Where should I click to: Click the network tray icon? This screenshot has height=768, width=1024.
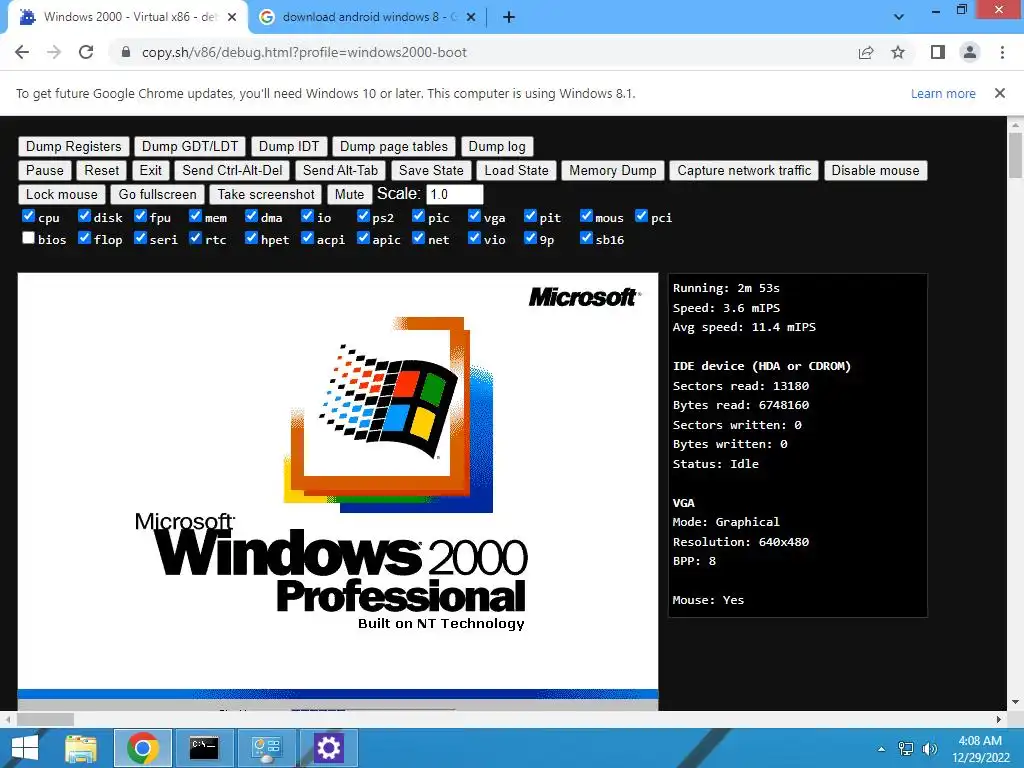(x=906, y=749)
